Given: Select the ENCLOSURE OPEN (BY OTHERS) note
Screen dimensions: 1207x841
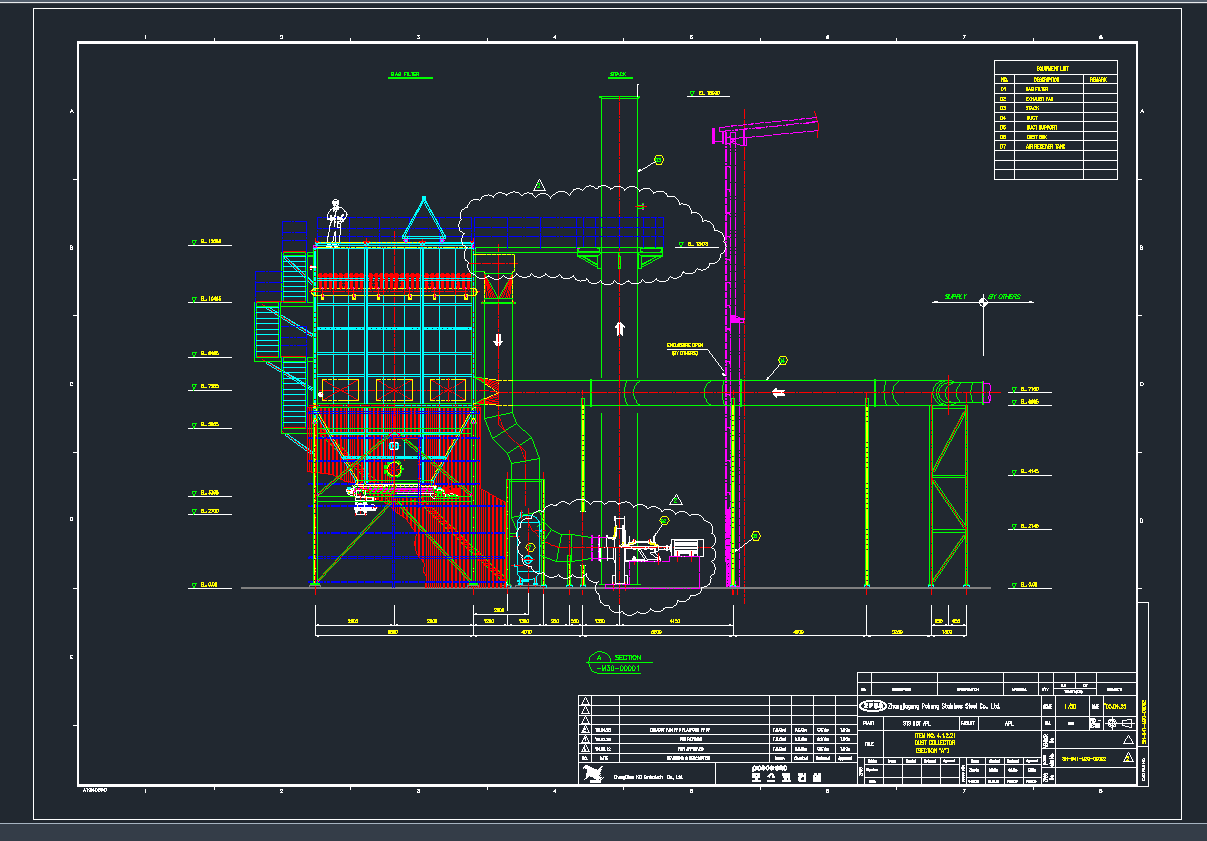Looking at the screenshot, I should [685, 350].
